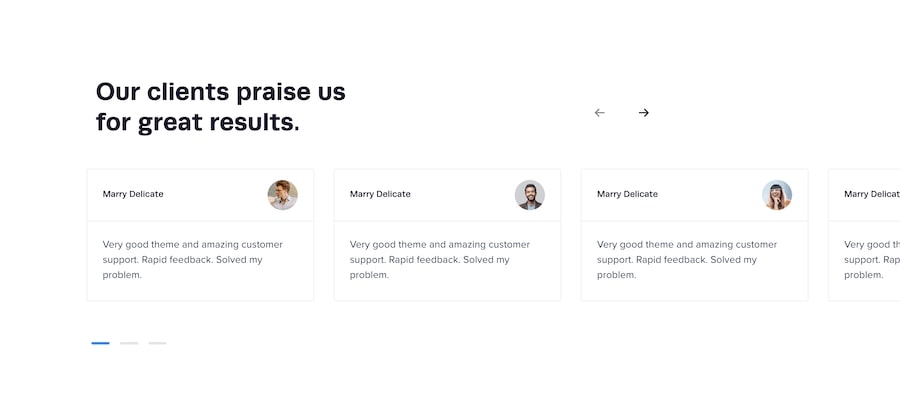This screenshot has height=418, width=900.
Task: Click the cut-off fourth card's testimonial text
Action: click(x=870, y=259)
